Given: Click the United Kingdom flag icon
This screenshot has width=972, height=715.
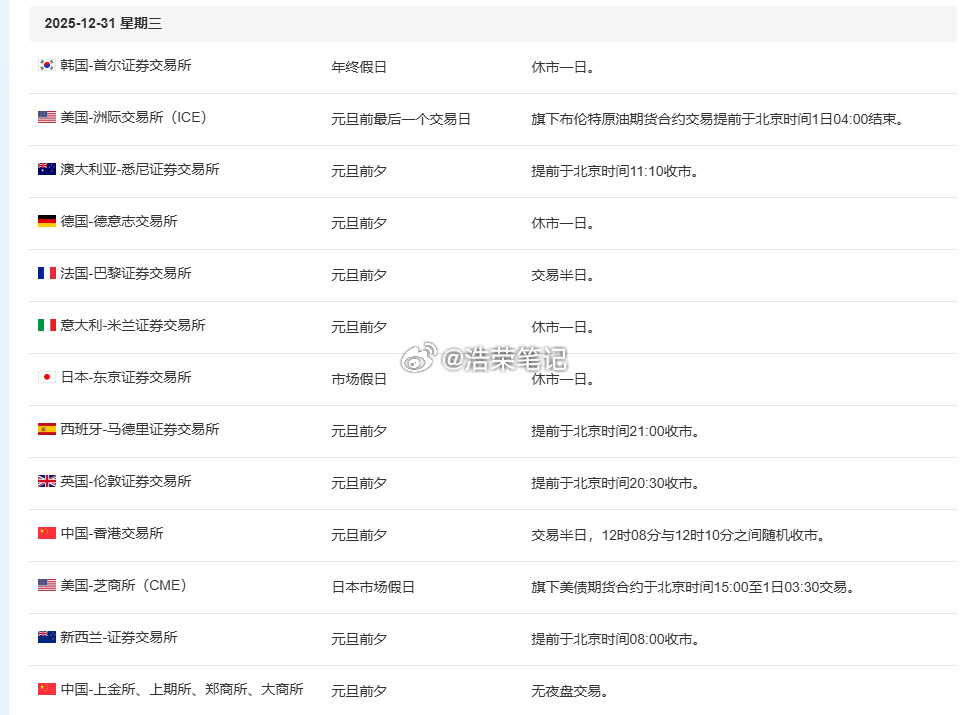Looking at the screenshot, I should 46,482.
